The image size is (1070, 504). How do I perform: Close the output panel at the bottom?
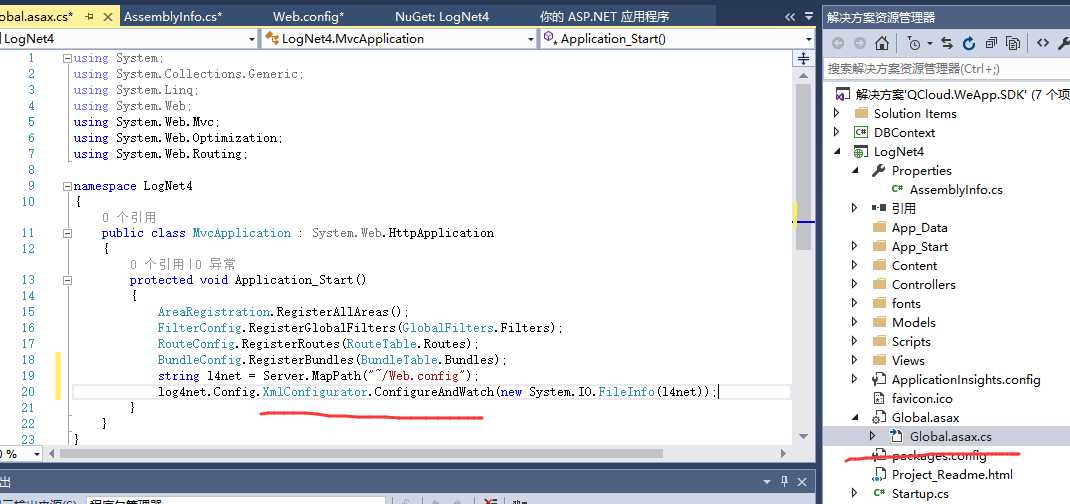(804, 481)
